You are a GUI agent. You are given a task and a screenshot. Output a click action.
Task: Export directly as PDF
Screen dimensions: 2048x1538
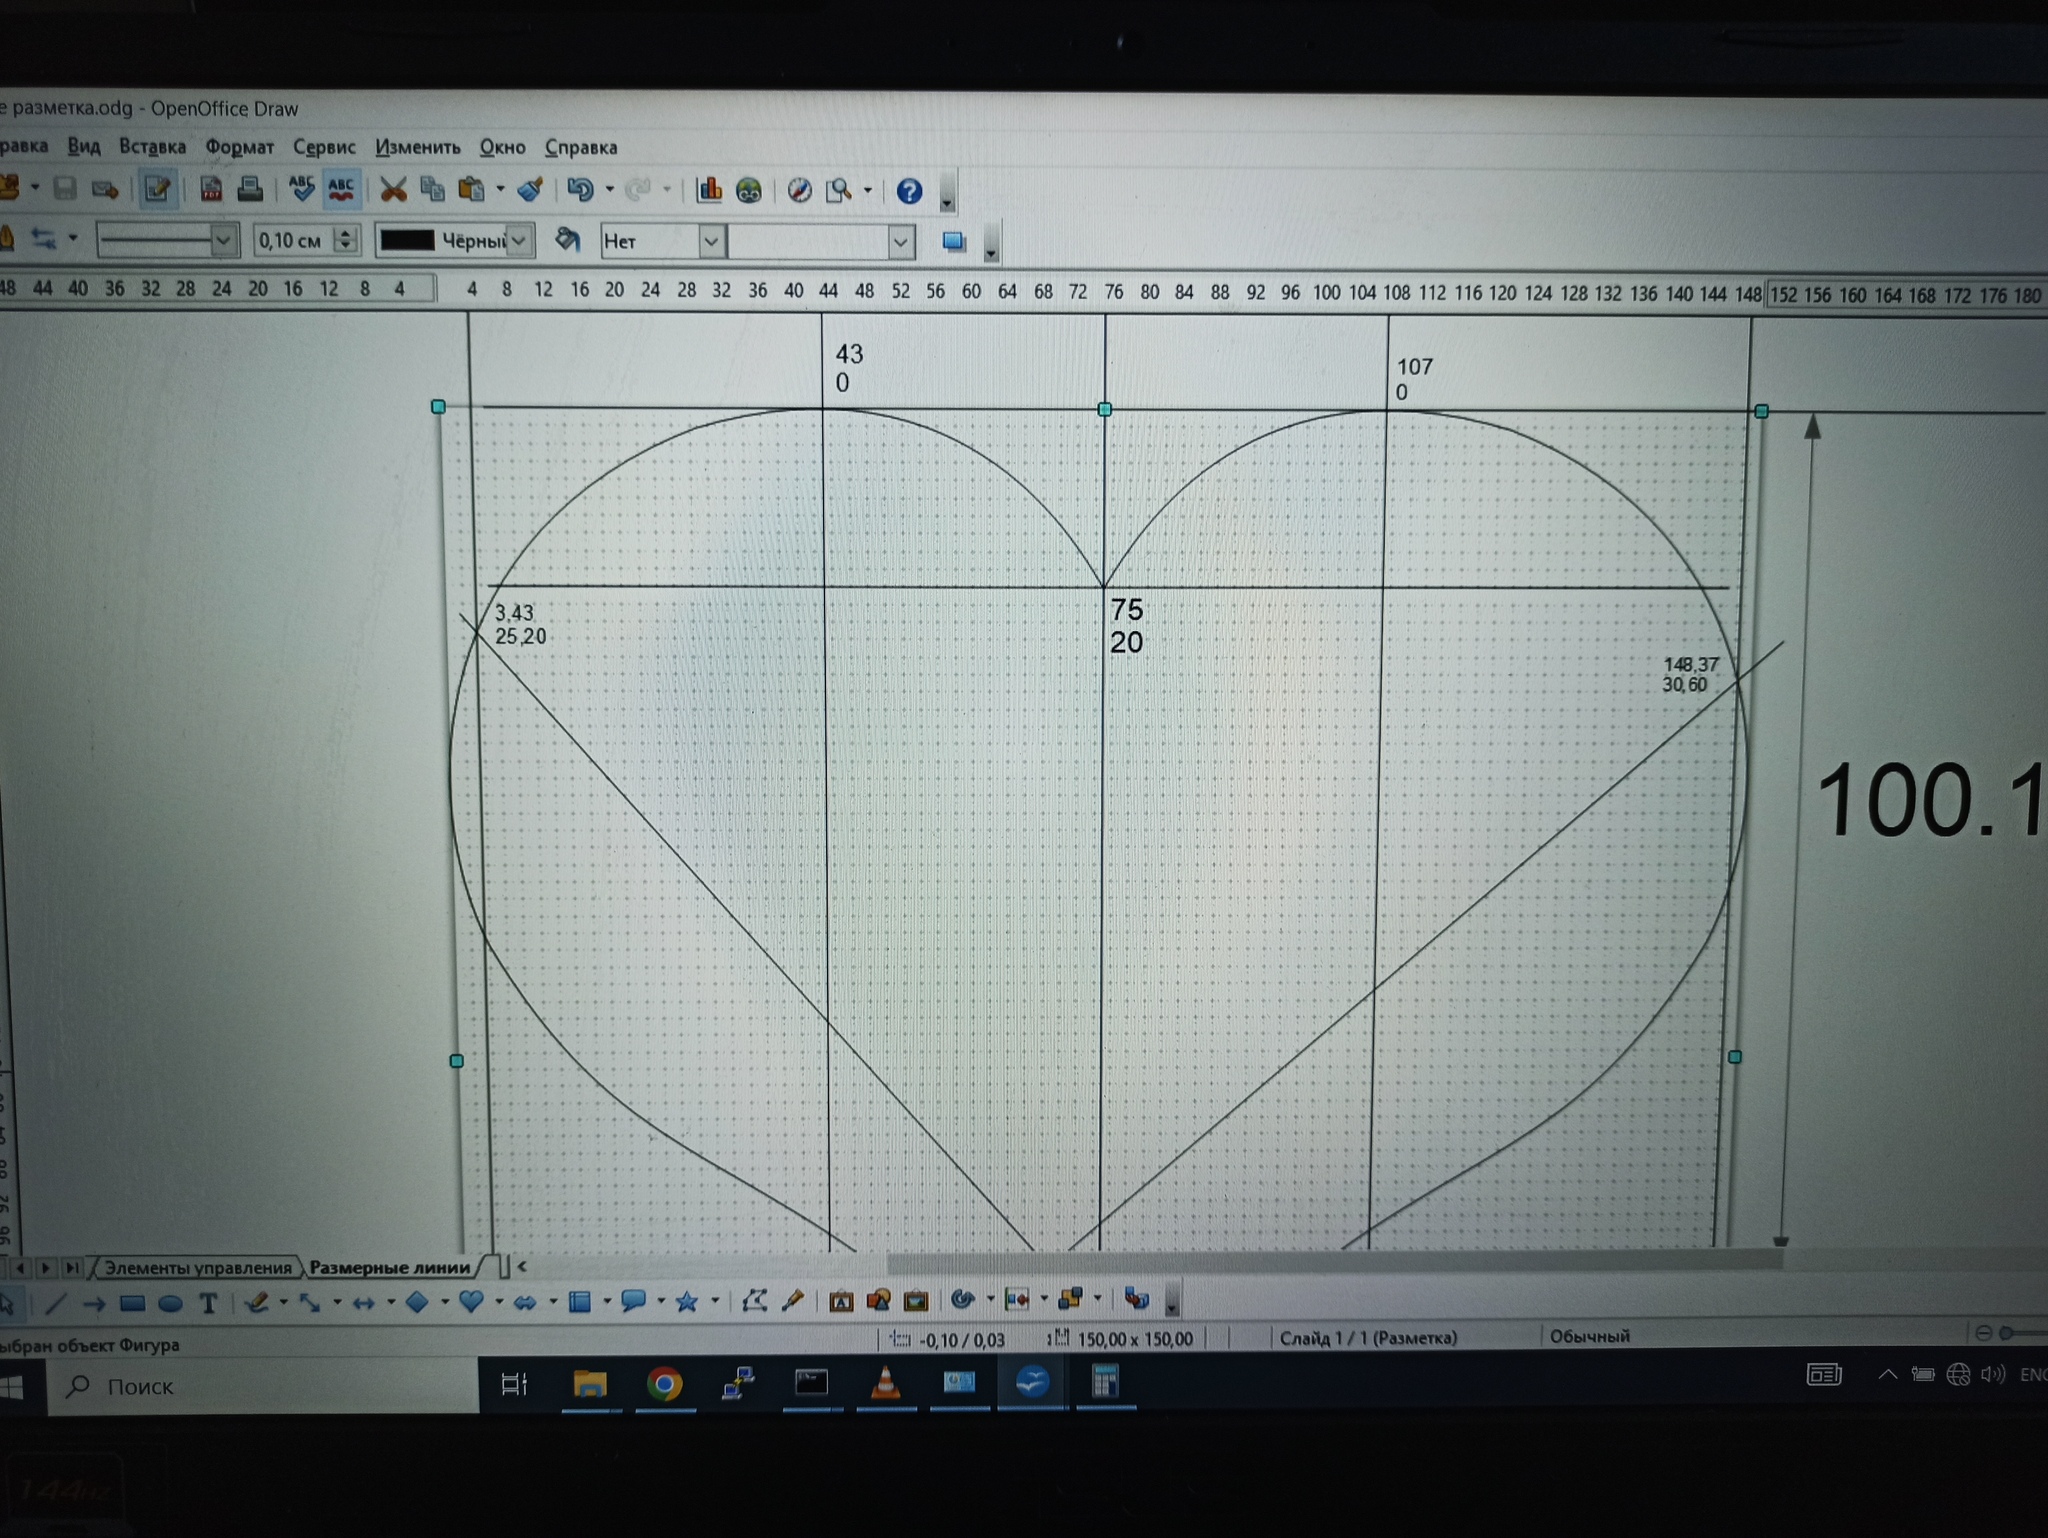[x=211, y=188]
